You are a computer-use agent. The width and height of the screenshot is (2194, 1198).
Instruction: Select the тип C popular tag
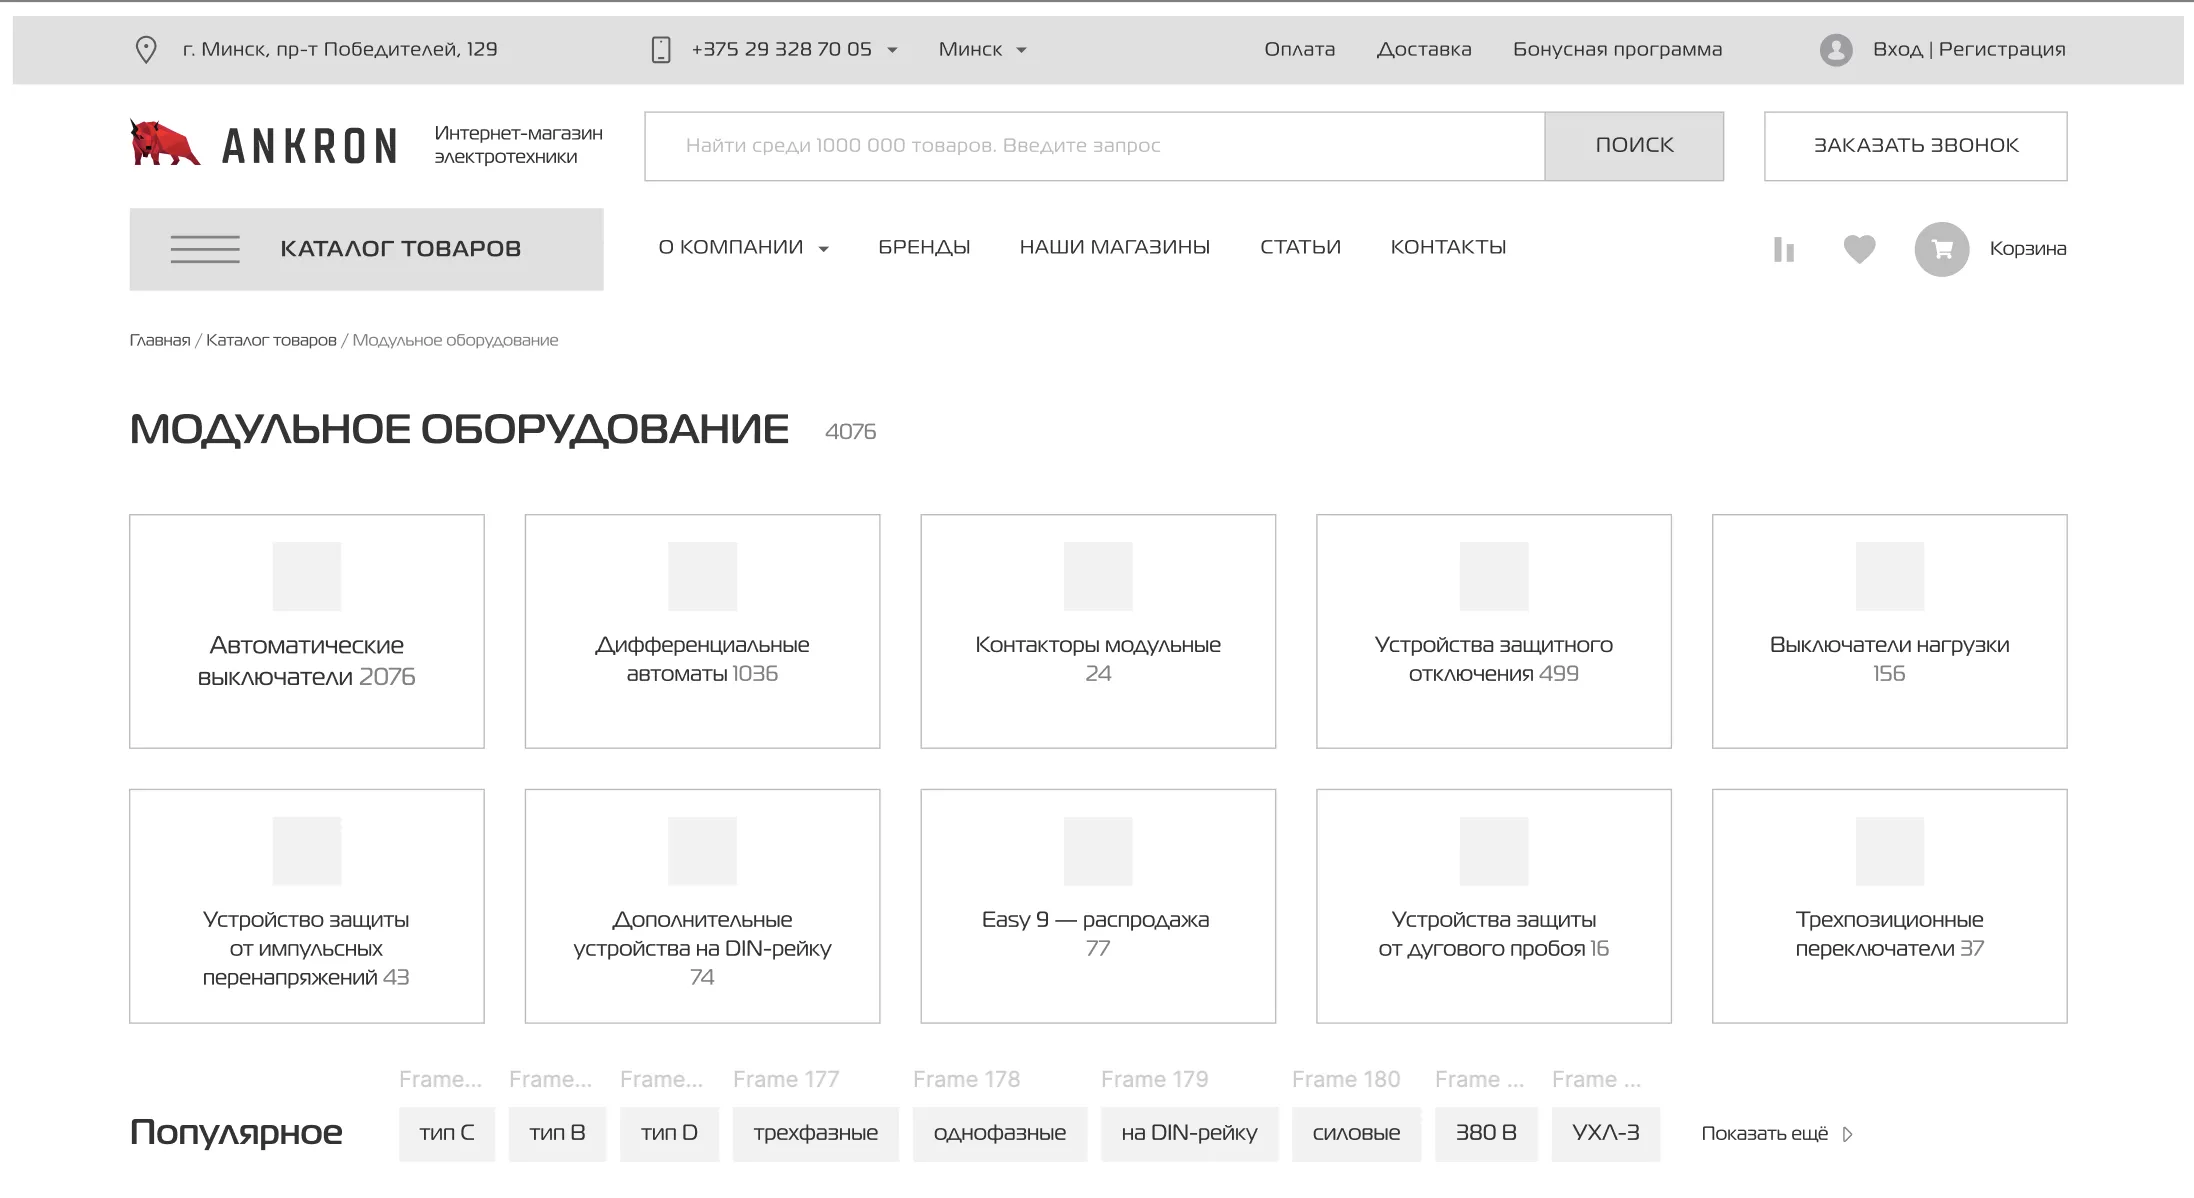click(x=447, y=1133)
